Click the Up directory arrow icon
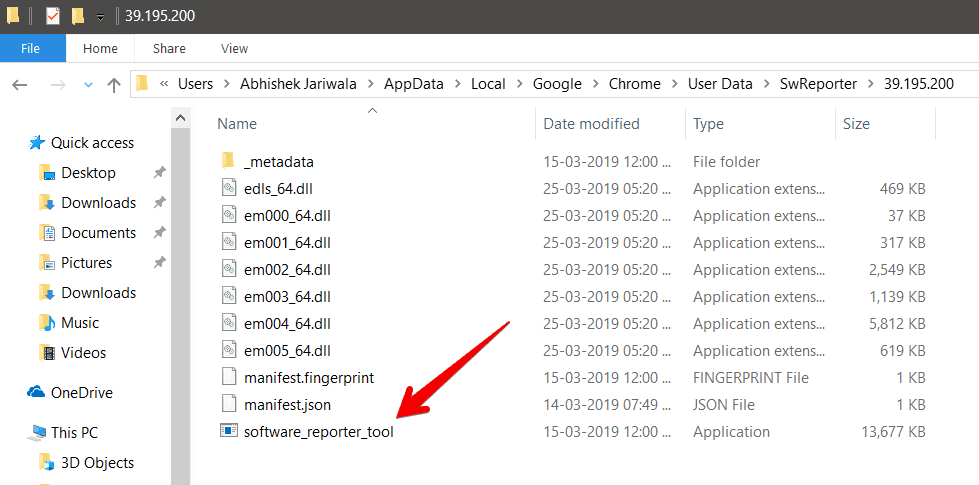 [x=114, y=84]
